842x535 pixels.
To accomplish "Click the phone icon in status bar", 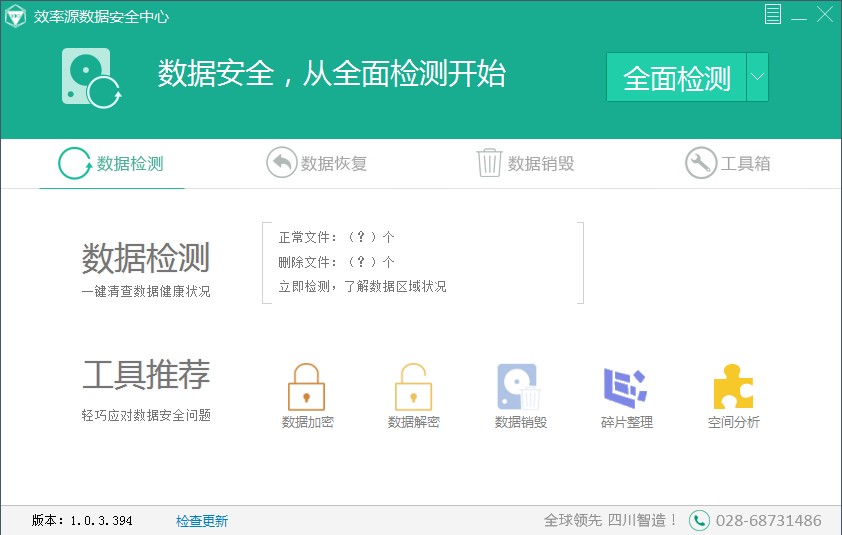I will pyautogui.click(x=699, y=521).
